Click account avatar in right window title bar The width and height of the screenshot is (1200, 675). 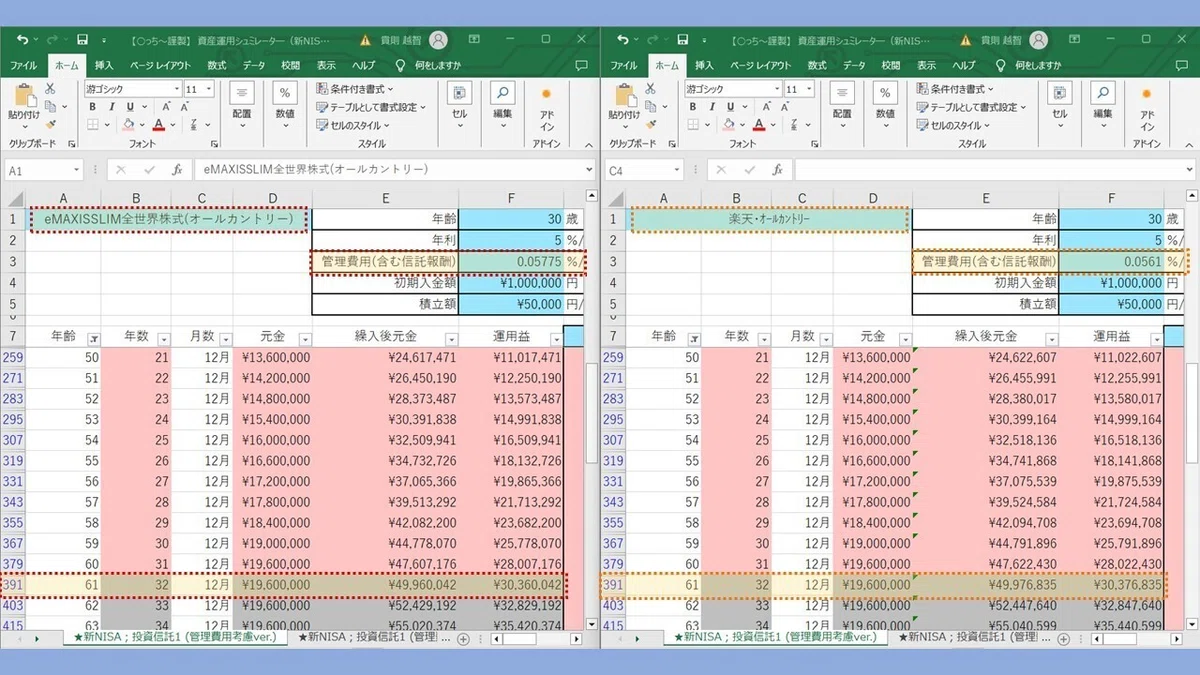(x=1039, y=40)
